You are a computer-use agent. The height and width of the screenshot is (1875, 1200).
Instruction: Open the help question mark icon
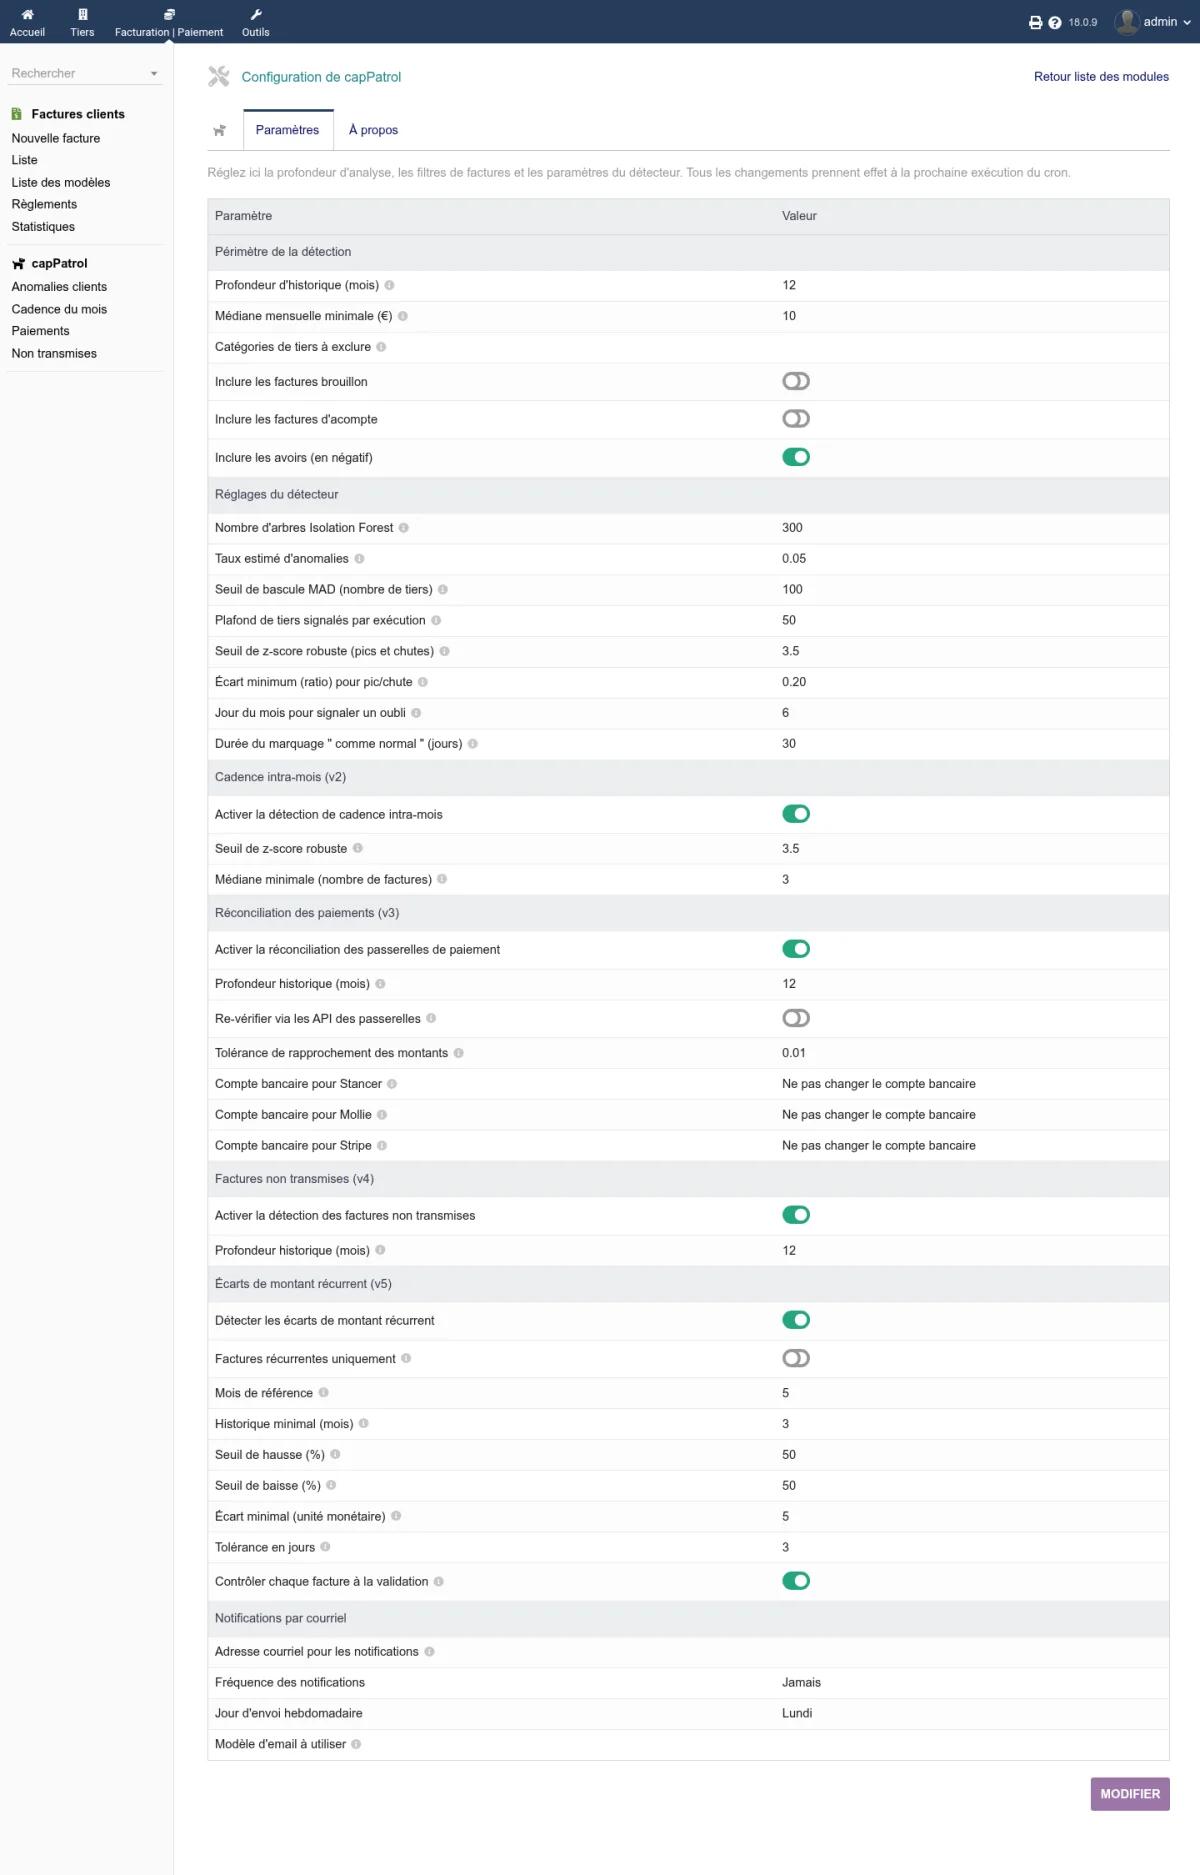(1055, 22)
